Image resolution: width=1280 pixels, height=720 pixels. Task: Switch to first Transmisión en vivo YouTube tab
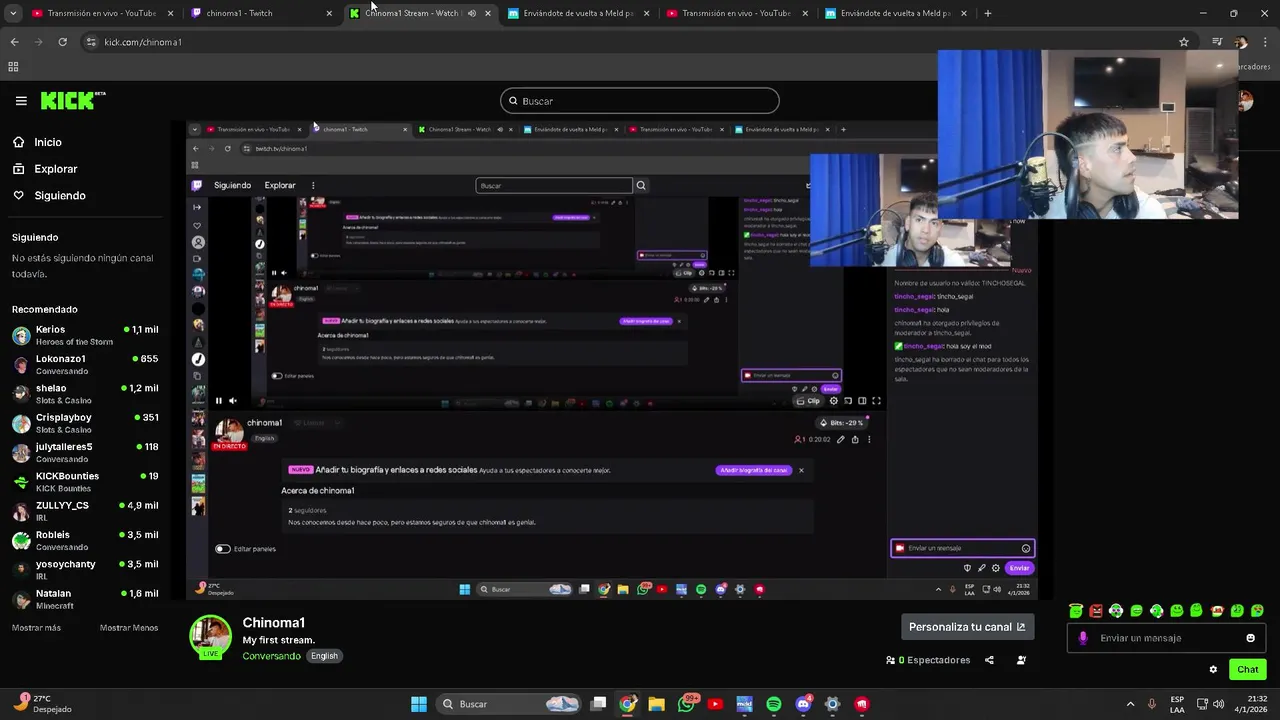(x=103, y=13)
